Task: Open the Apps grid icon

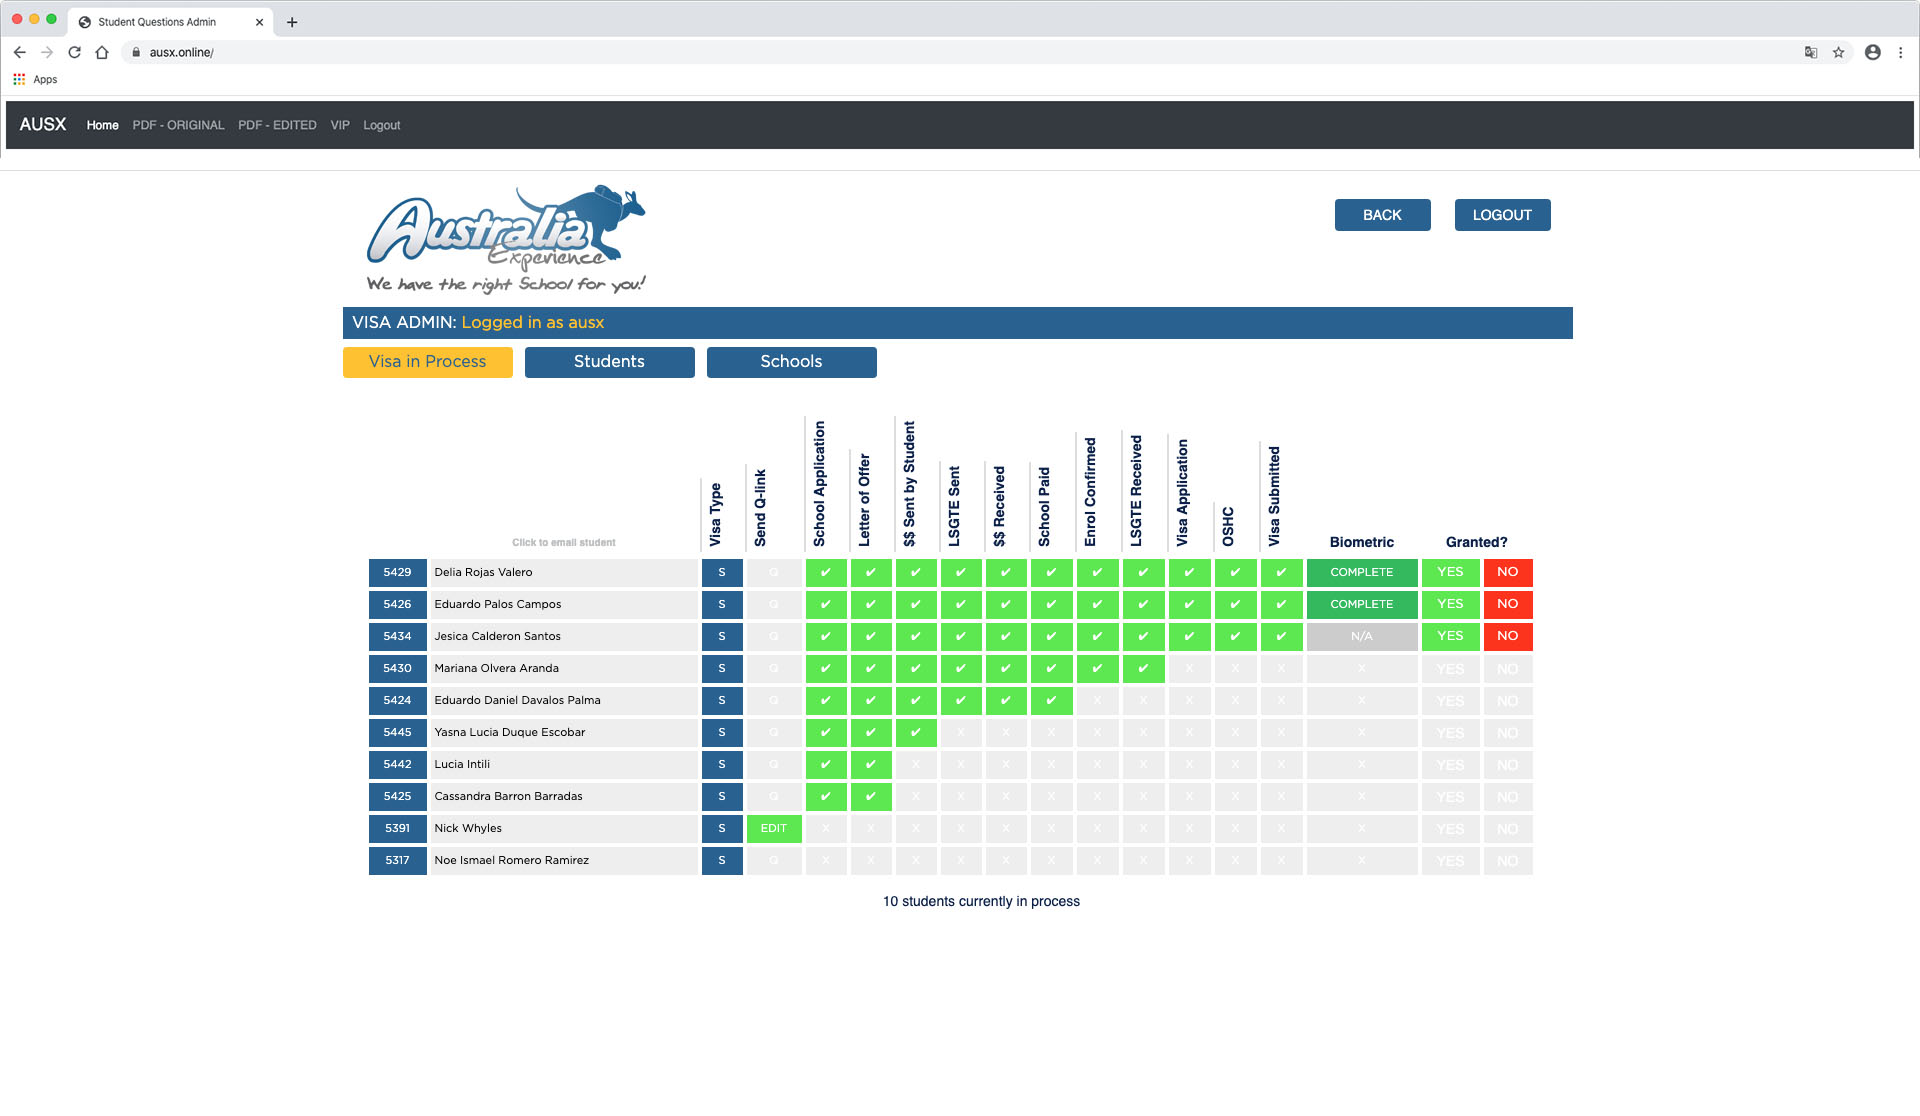Action: tap(19, 79)
